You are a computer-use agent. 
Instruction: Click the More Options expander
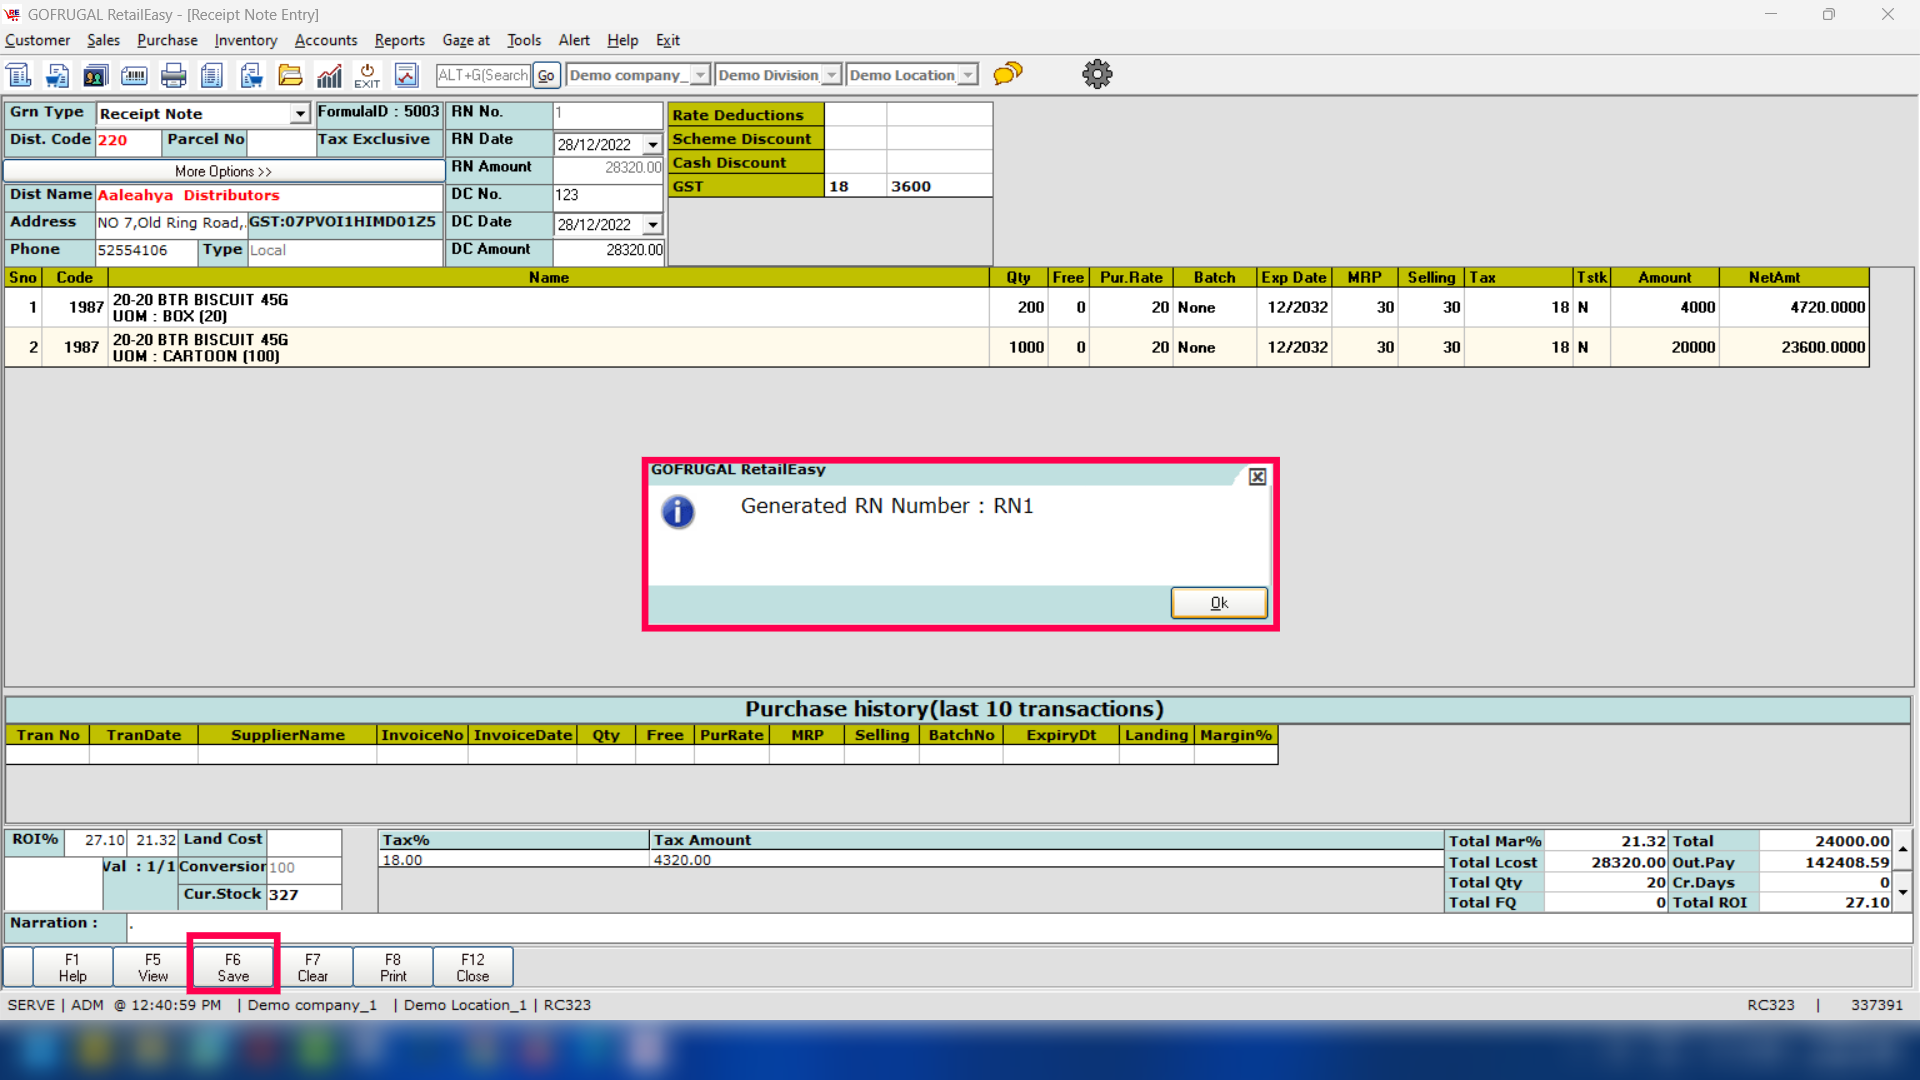click(223, 171)
